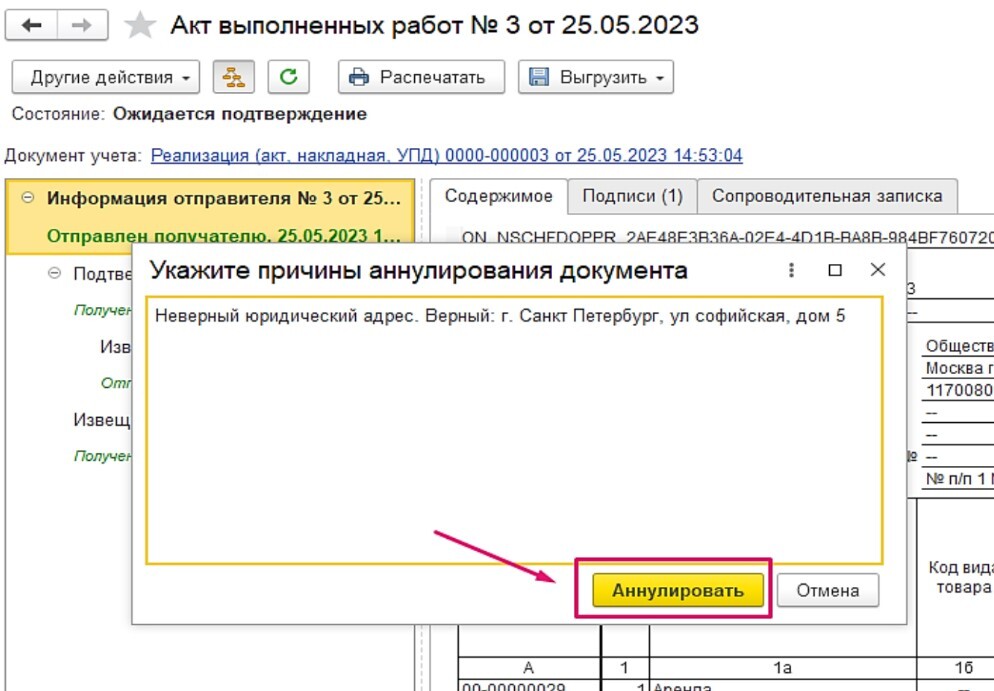The height and width of the screenshot is (691, 994).
Task: Collapse the Информация отправителя tree node
Action: (27, 199)
